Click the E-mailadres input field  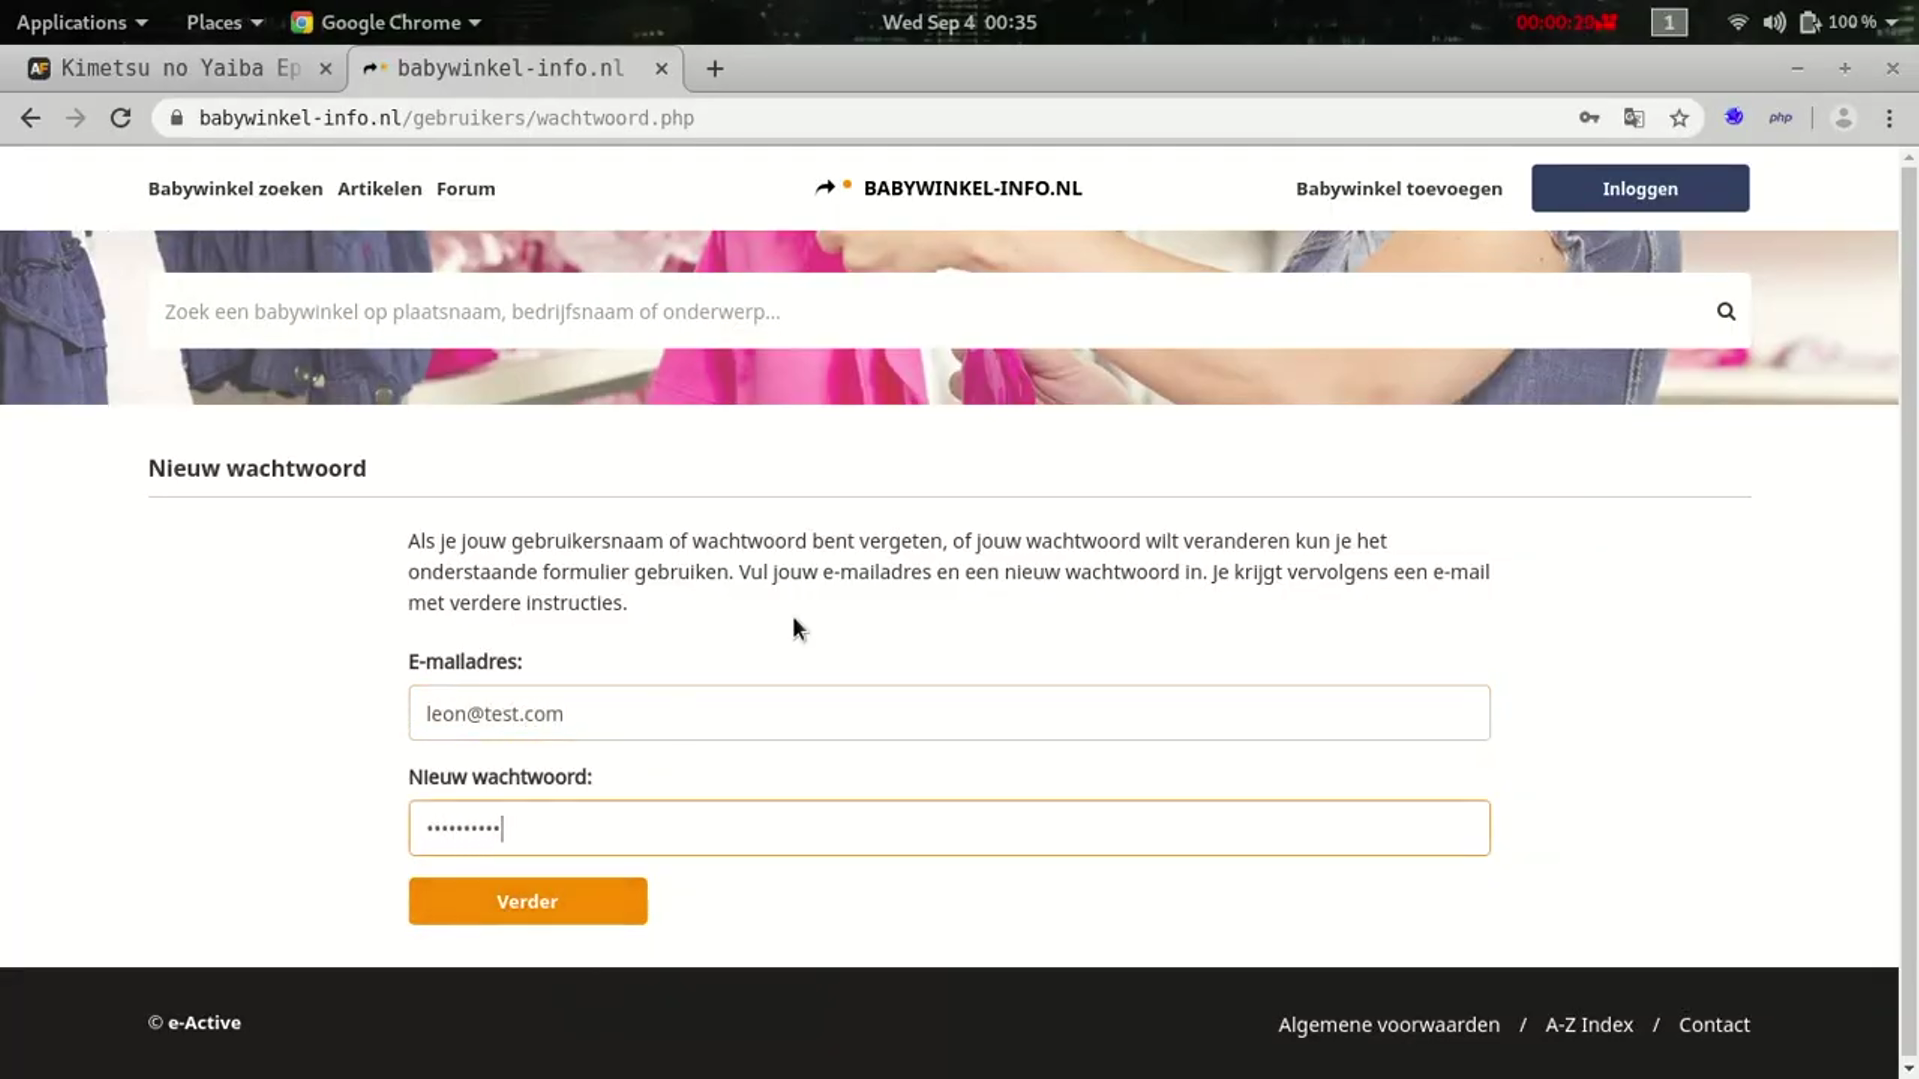pyautogui.click(x=948, y=713)
